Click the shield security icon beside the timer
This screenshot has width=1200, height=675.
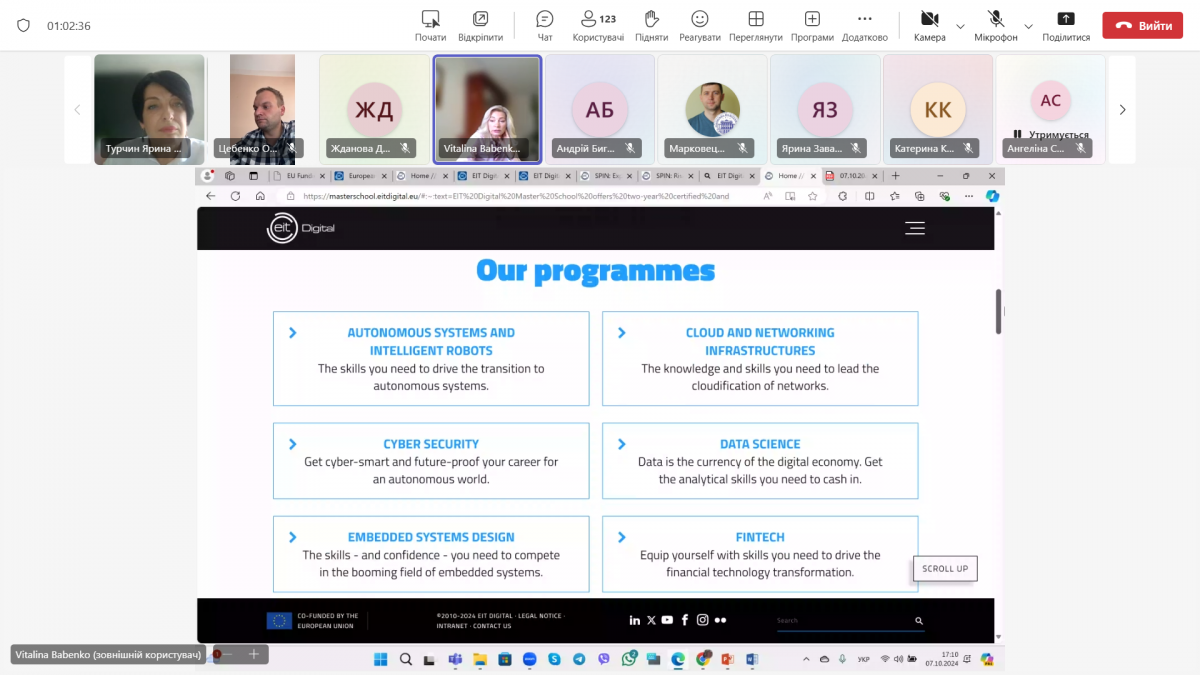23,26
